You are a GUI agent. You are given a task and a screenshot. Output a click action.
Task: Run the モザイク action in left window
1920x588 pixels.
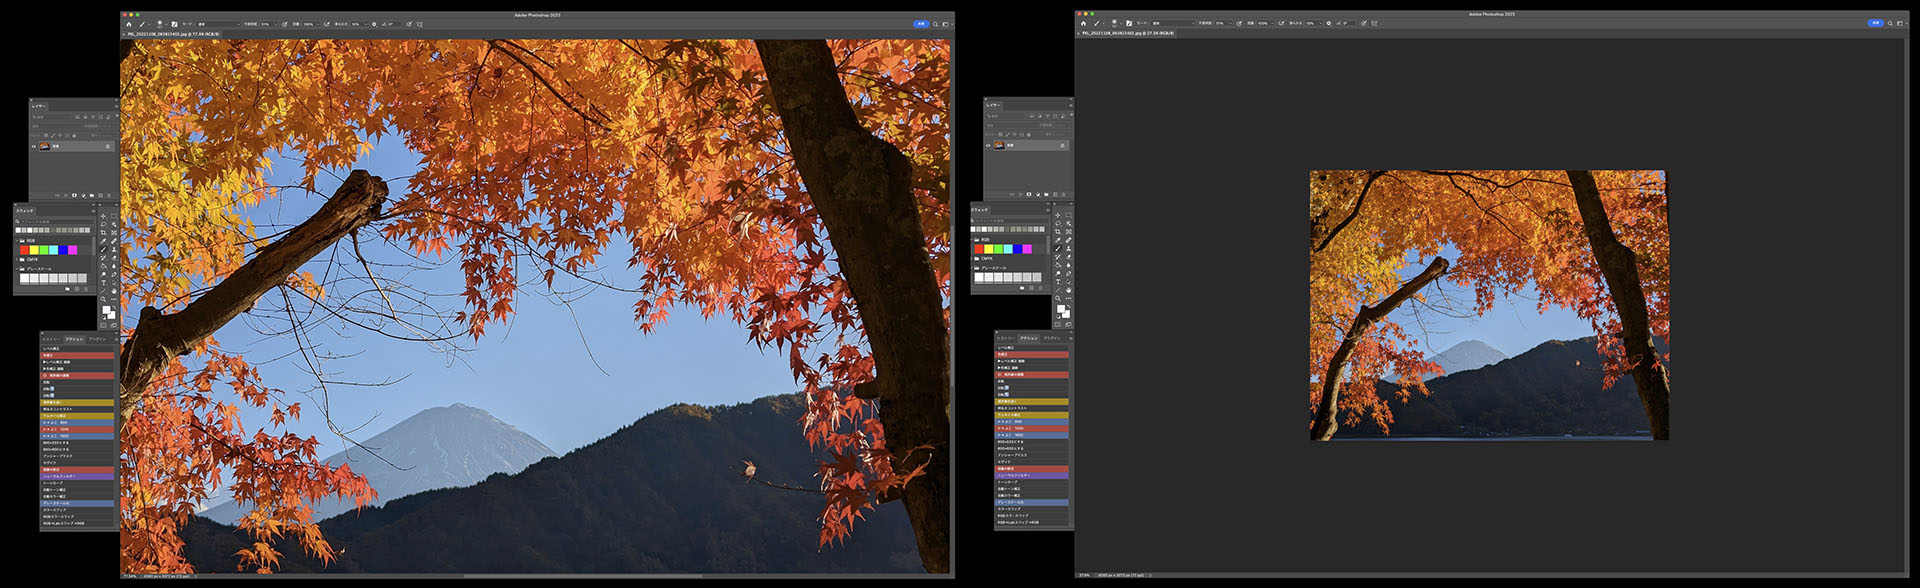(77, 462)
